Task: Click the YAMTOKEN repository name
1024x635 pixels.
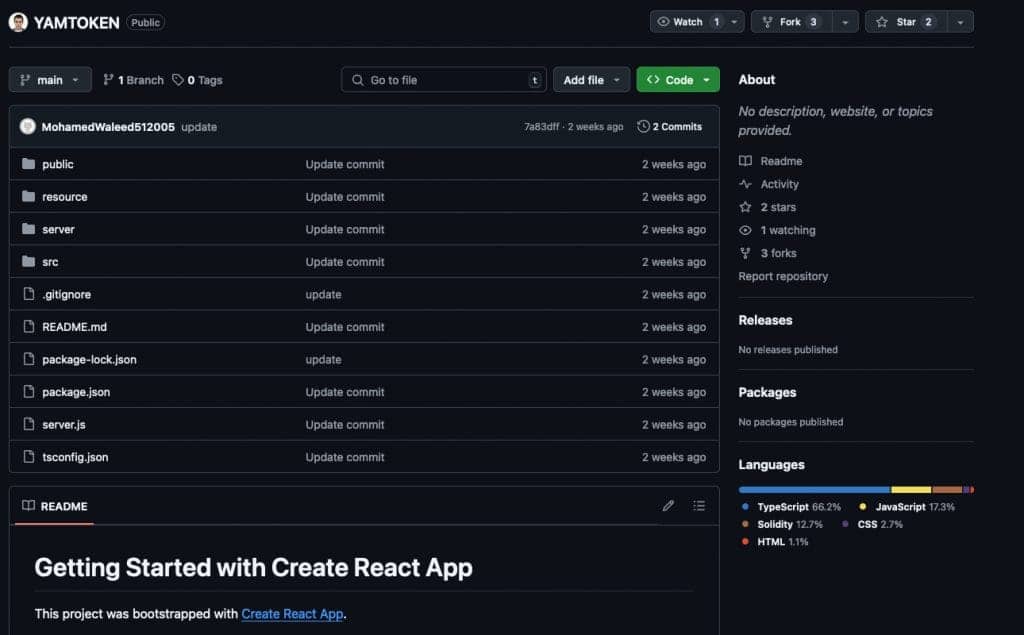Action: 76,23
